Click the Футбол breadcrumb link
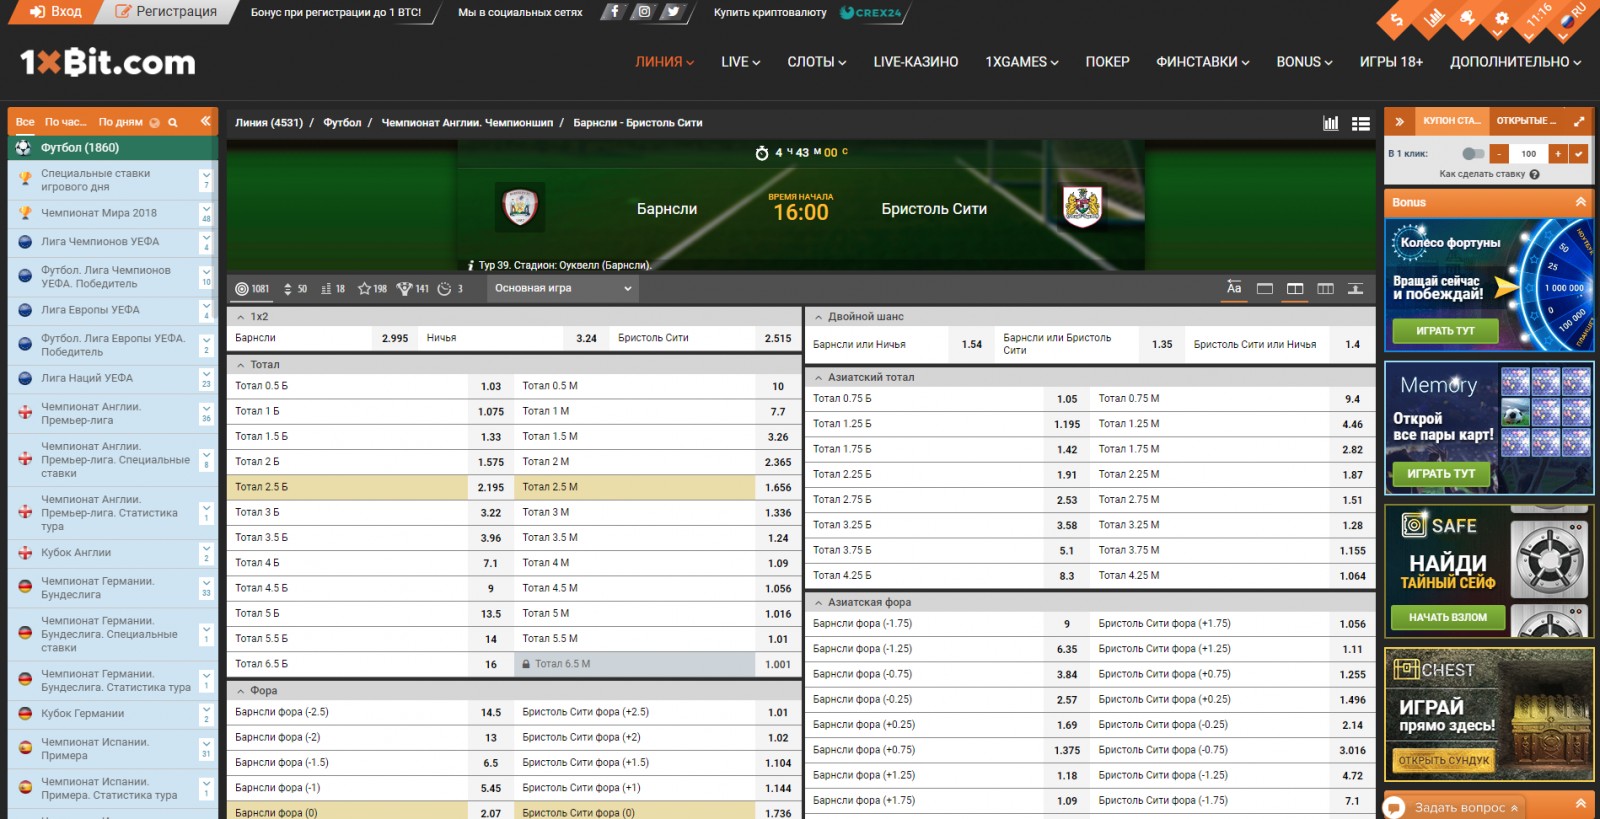 pos(342,123)
